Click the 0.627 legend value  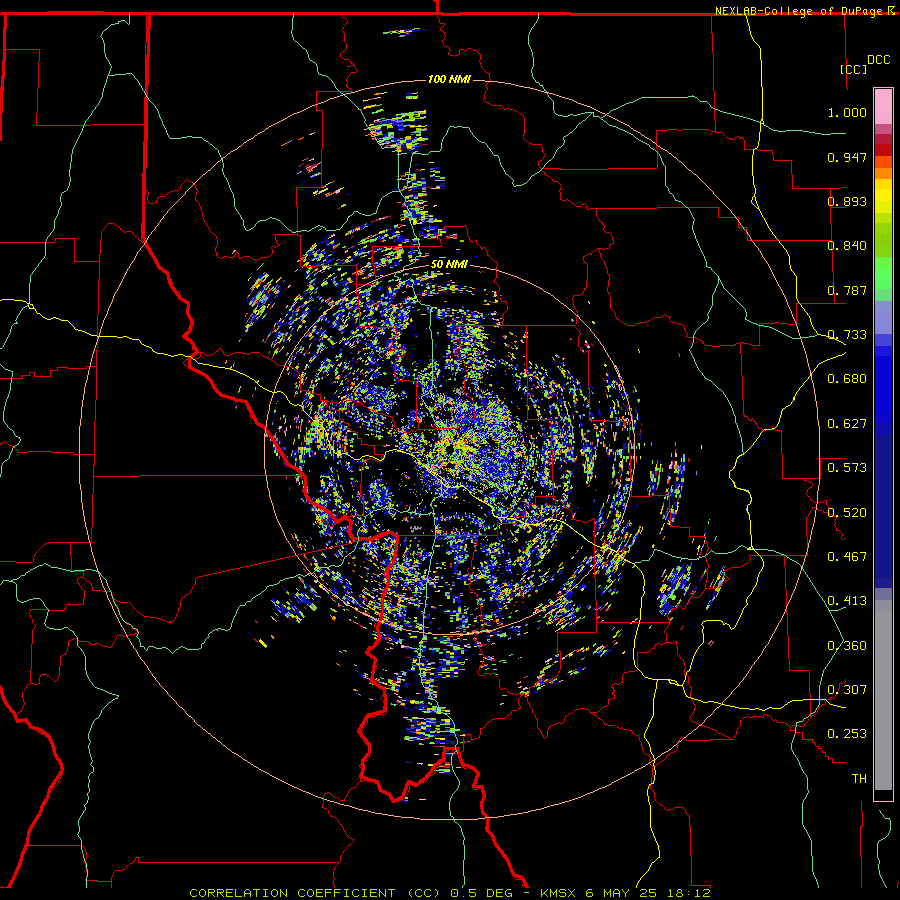(x=847, y=424)
